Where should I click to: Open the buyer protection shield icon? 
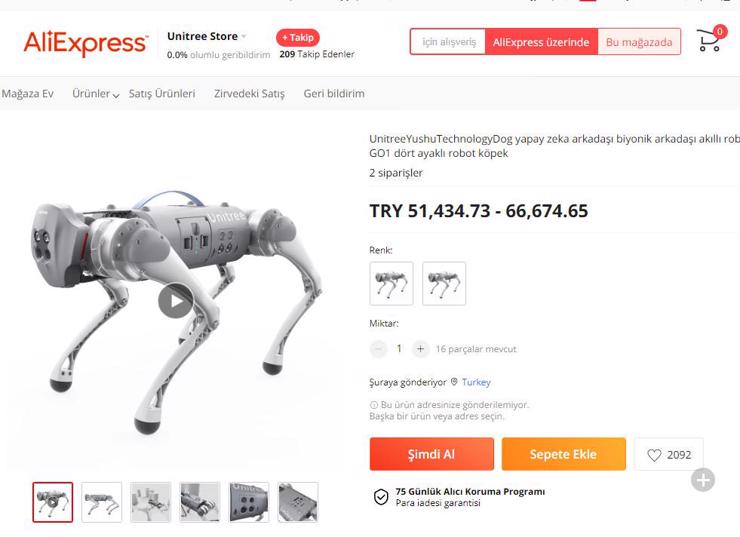point(381,497)
